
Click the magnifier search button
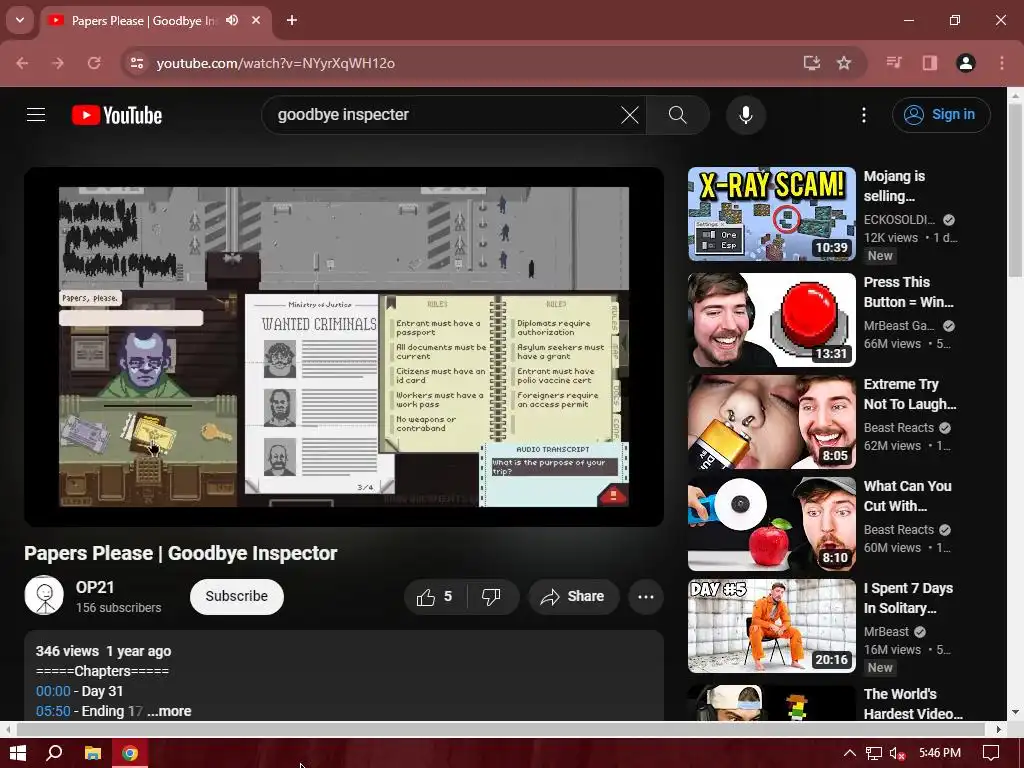678,115
